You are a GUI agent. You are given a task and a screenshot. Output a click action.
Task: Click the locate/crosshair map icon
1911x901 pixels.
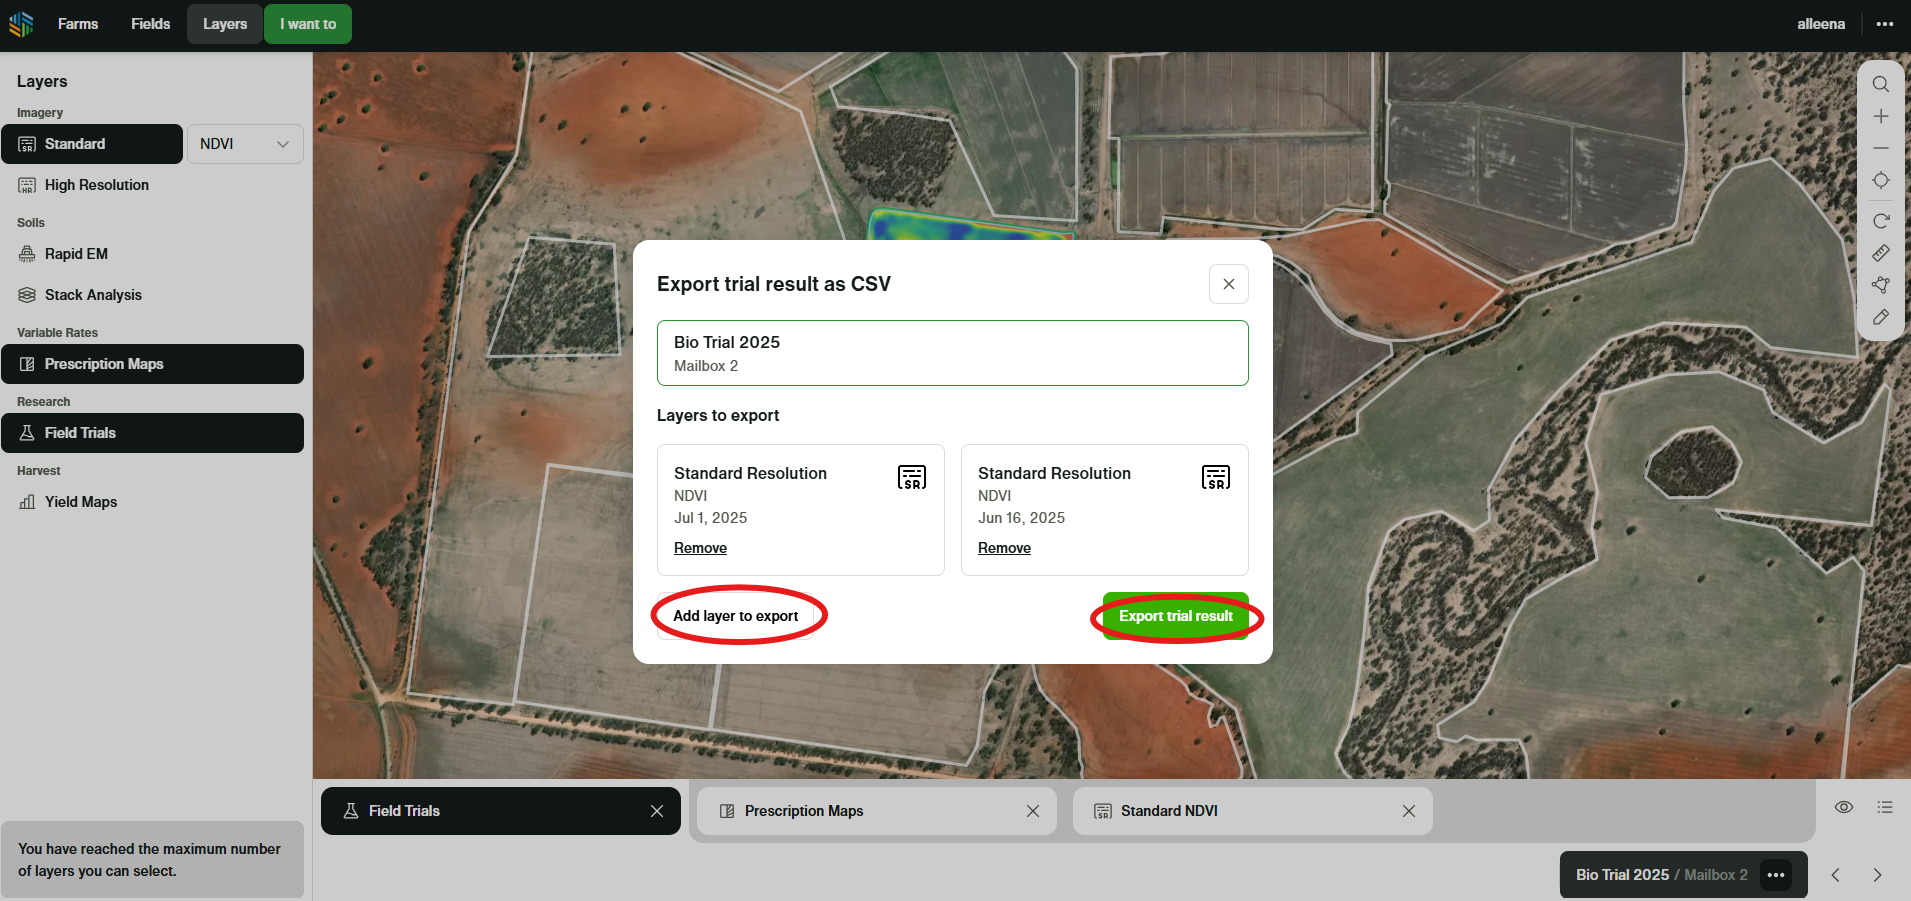(x=1880, y=181)
